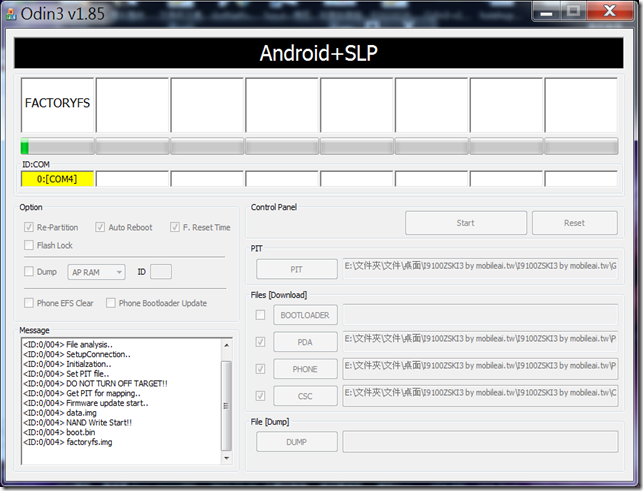The width and height of the screenshot is (643, 491).
Task: Click the 'Firmware update start..' log line
Action: point(86,403)
